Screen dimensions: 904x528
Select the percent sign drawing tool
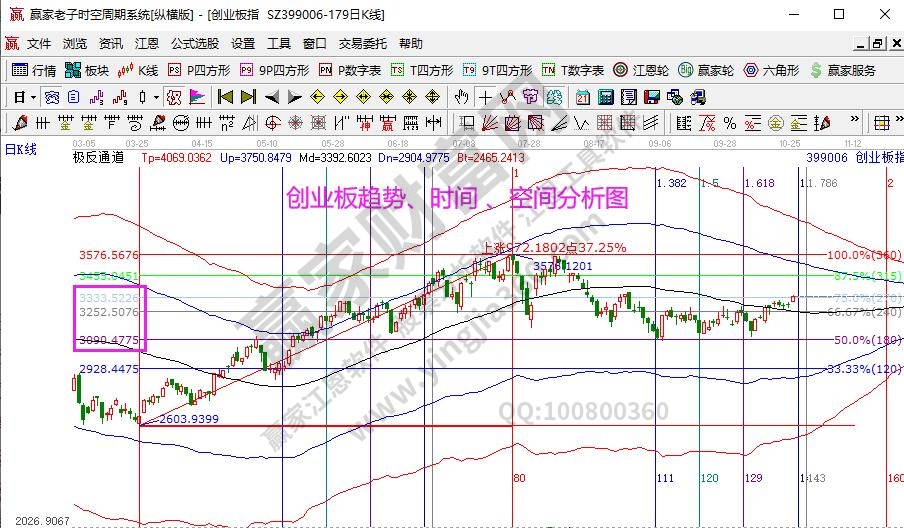click(730, 123)
